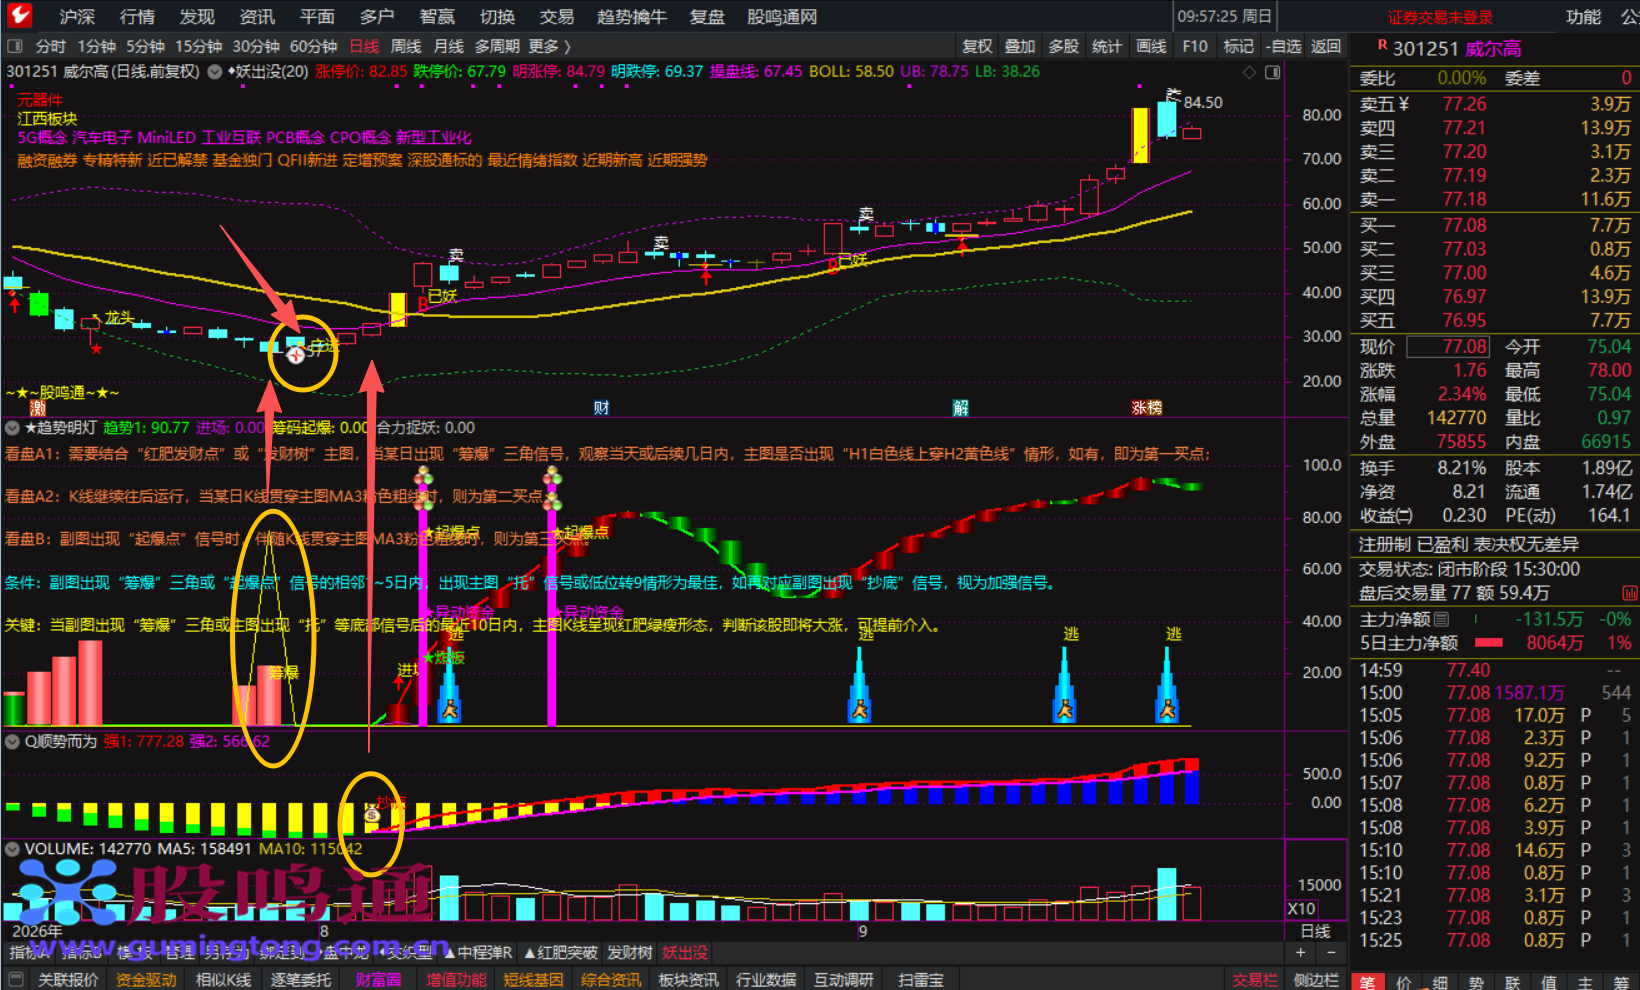Toggle 复权 price adjustment
This screenshot has width=1640, height=990.
coord(977,46)
